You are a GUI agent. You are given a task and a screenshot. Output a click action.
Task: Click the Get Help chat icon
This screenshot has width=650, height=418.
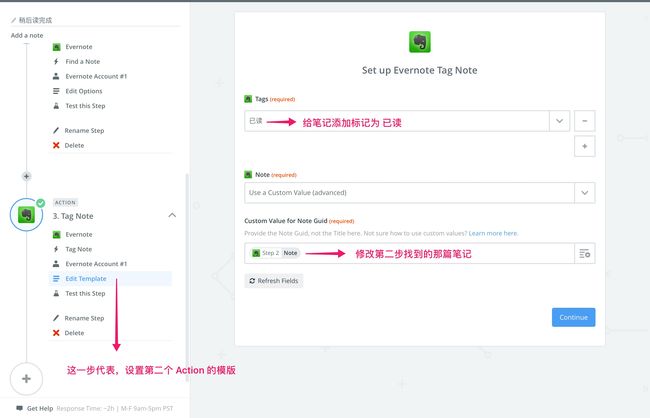point(19,408)
